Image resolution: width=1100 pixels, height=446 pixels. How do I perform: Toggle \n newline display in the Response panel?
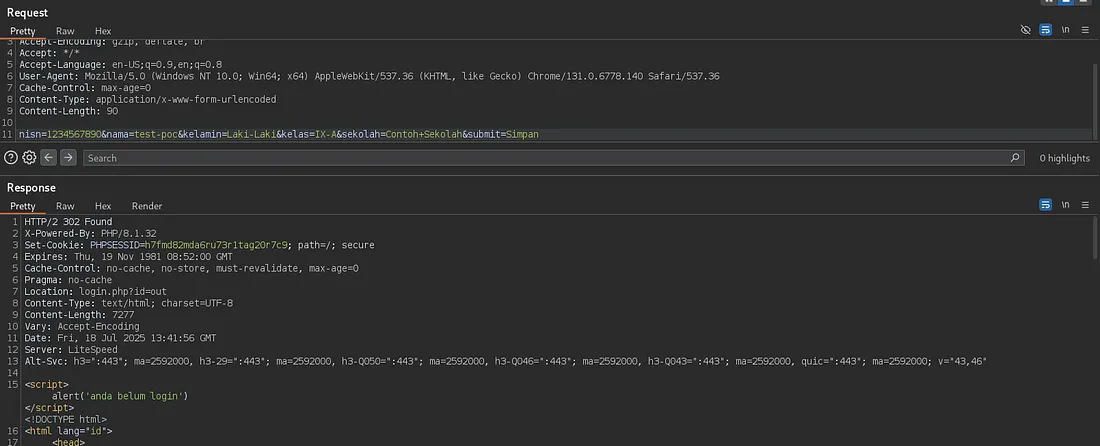(1066, 205)
